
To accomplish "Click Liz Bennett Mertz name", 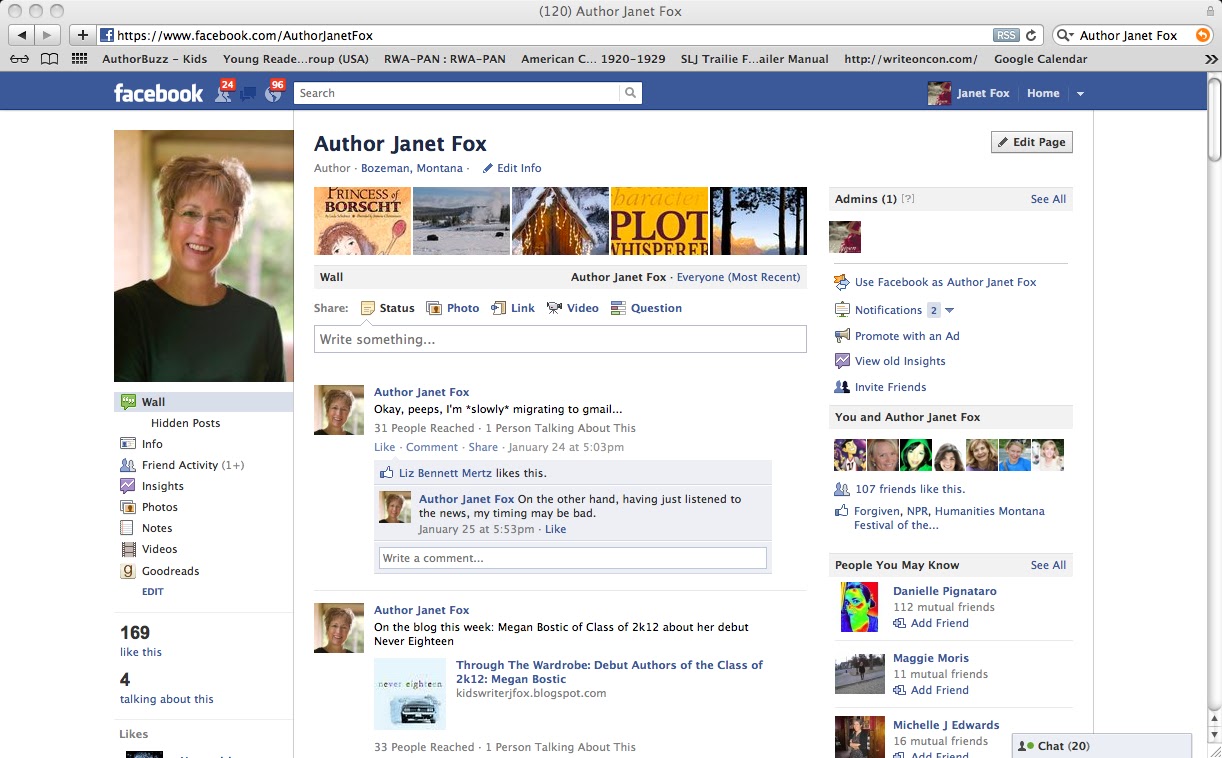I will pyautogui.click(x=445, y=473).
